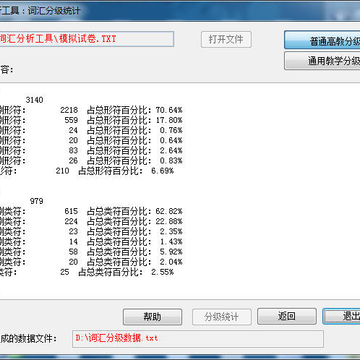Select the 普通高教分级 button
This screenshot has height=360, width=360.
[x=322, y=41]
